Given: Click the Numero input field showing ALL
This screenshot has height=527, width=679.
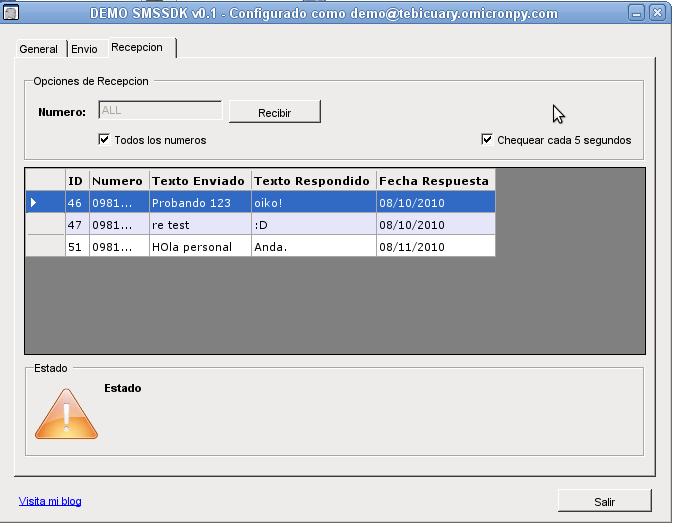Looking at the screenshot, I should pyautogui.click(x=160, y=110).
